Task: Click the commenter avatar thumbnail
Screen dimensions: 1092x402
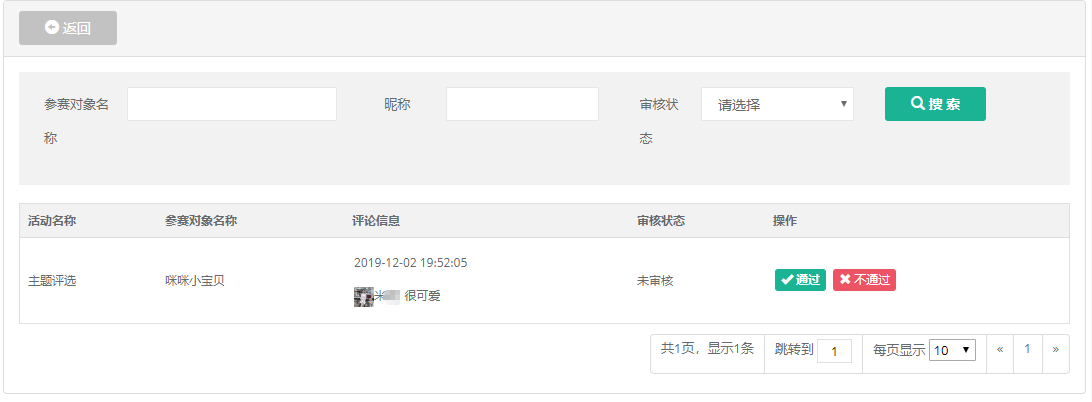Action: [x=364, y=297]
